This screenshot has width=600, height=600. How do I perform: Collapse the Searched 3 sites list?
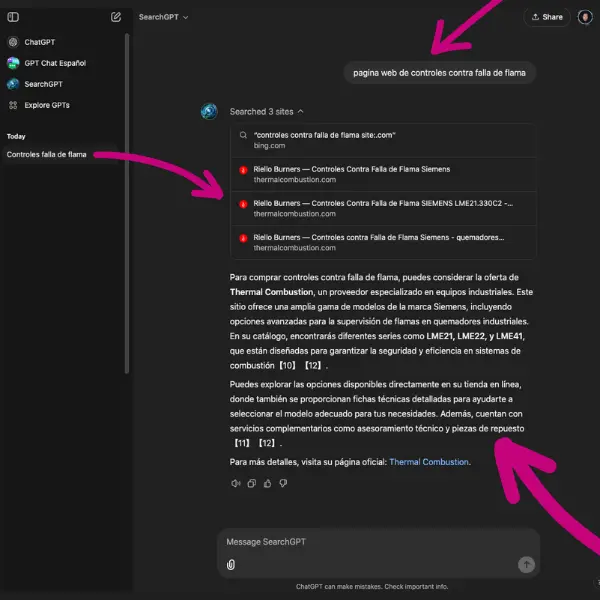tap(266, 112)
